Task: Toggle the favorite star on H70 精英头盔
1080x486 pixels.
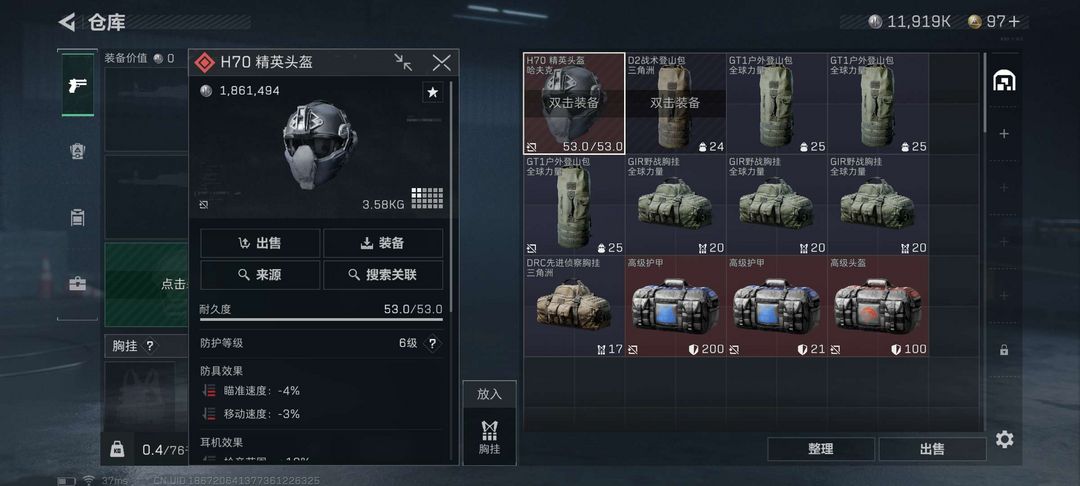Action: (x=433, y=92)
